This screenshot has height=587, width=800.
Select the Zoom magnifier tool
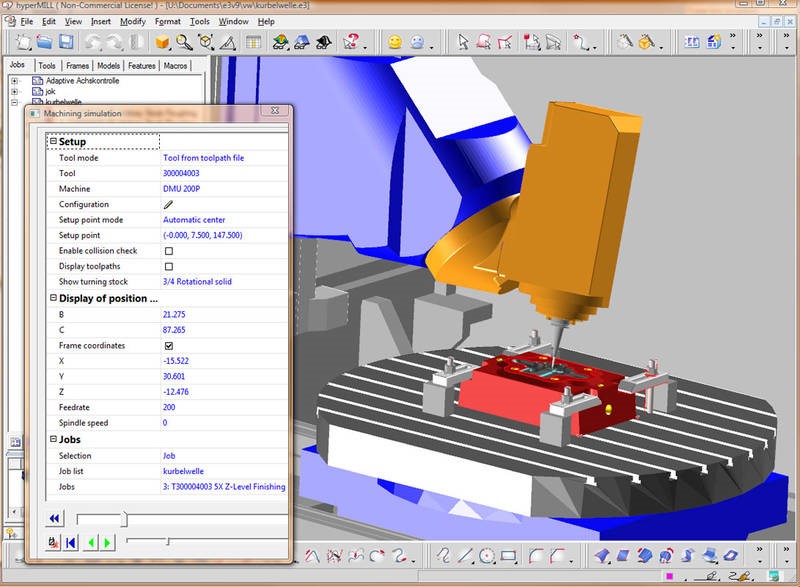(184, 42)
